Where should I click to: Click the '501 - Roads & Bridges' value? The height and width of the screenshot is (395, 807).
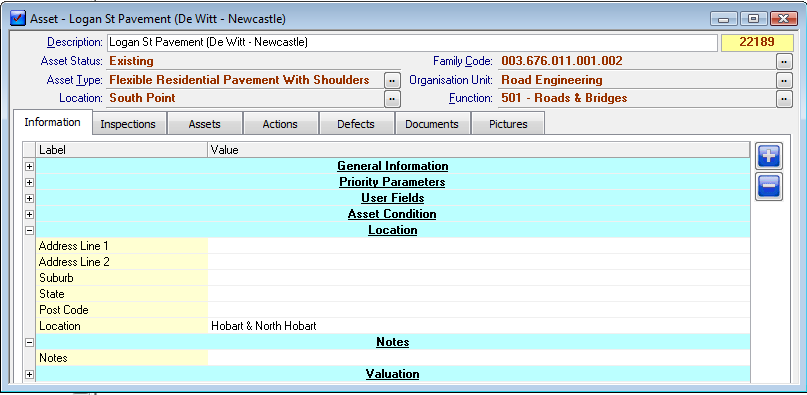tap(564, 98)
